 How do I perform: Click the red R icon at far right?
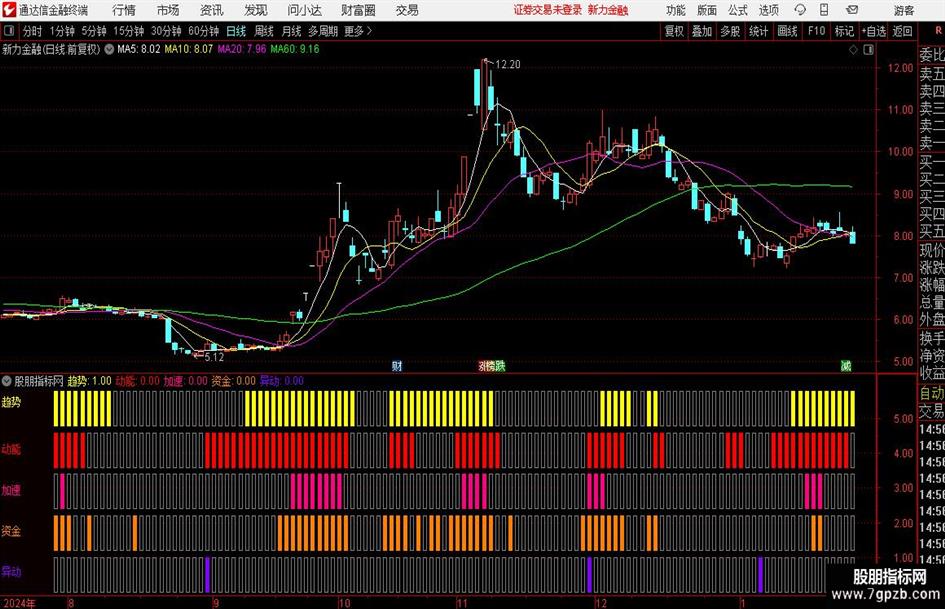938,31
